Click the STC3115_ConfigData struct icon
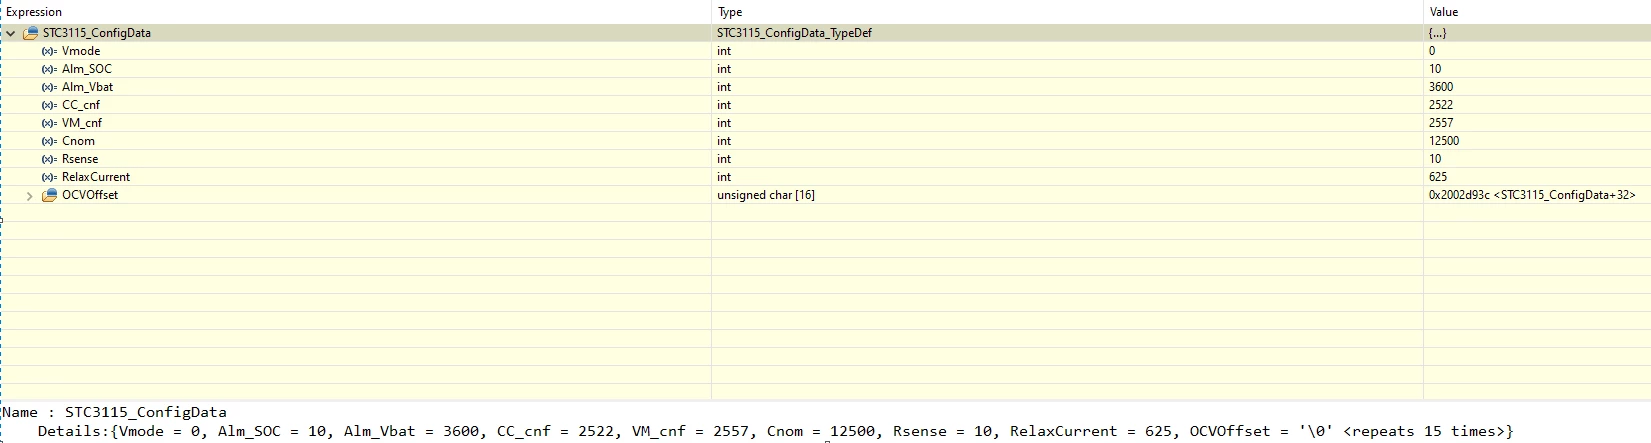 (x=30, y=33)
